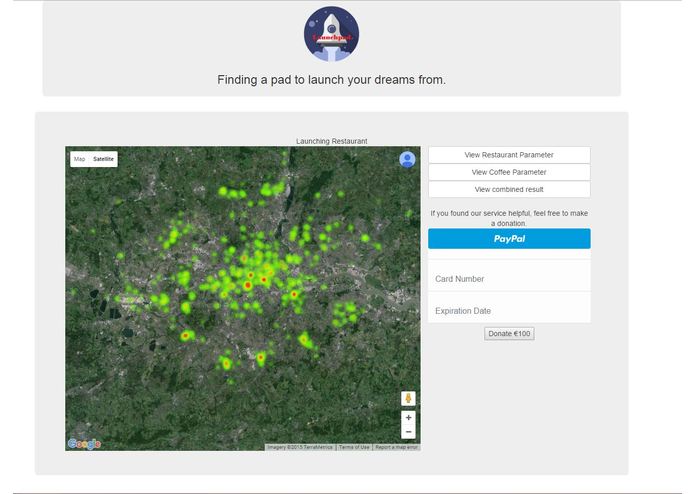Click Report a map error link

396,447
